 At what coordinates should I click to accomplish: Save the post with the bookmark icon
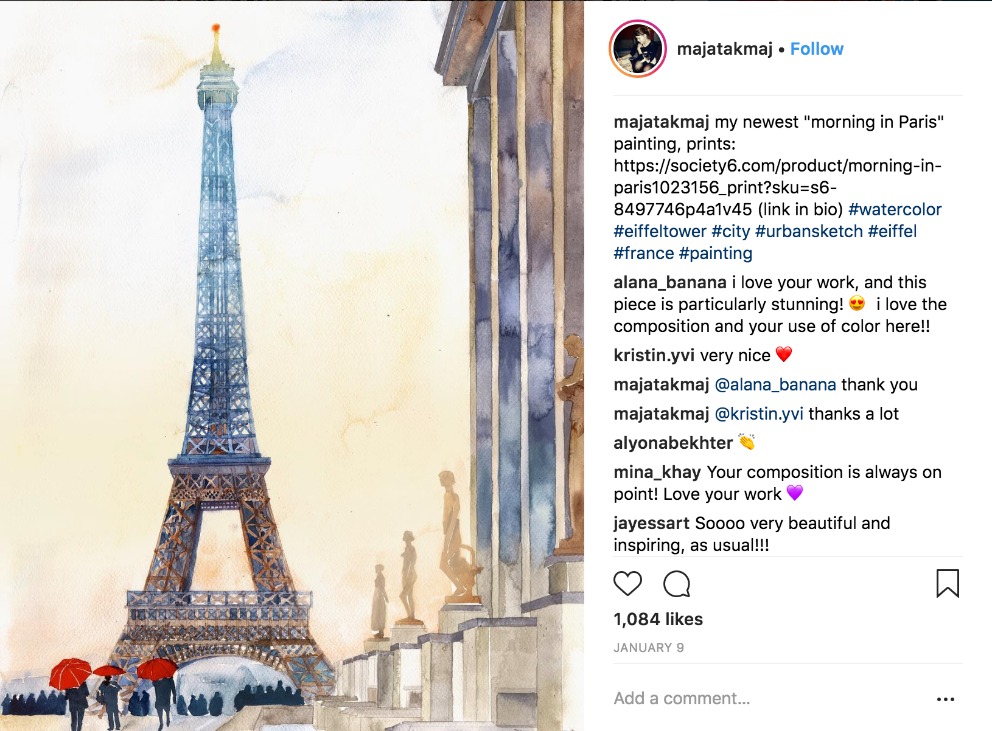(947, 583)
